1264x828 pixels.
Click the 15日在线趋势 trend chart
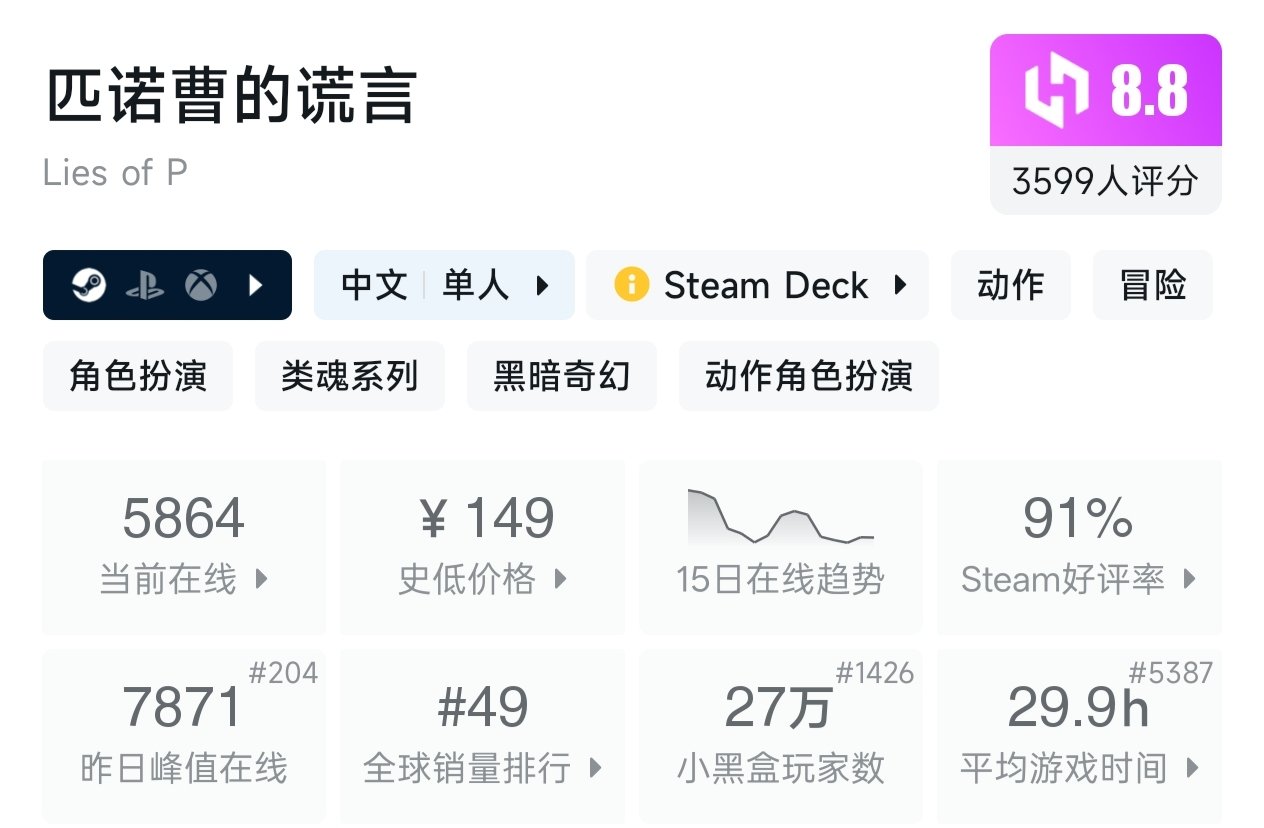[x=780, y=518]
